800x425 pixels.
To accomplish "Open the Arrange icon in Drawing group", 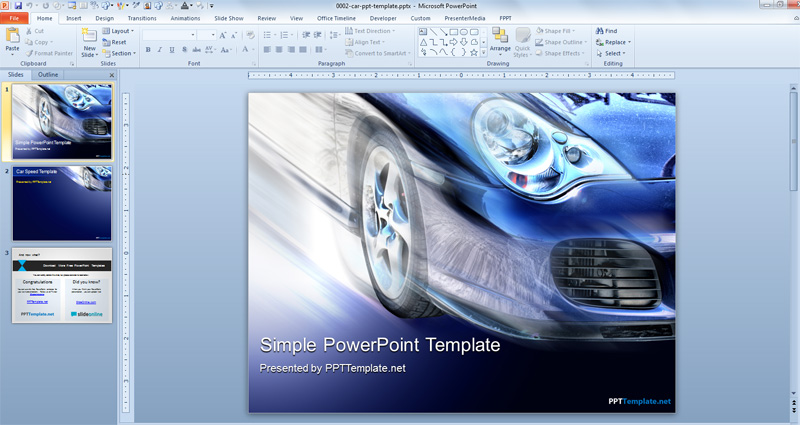I will (499, 36).
